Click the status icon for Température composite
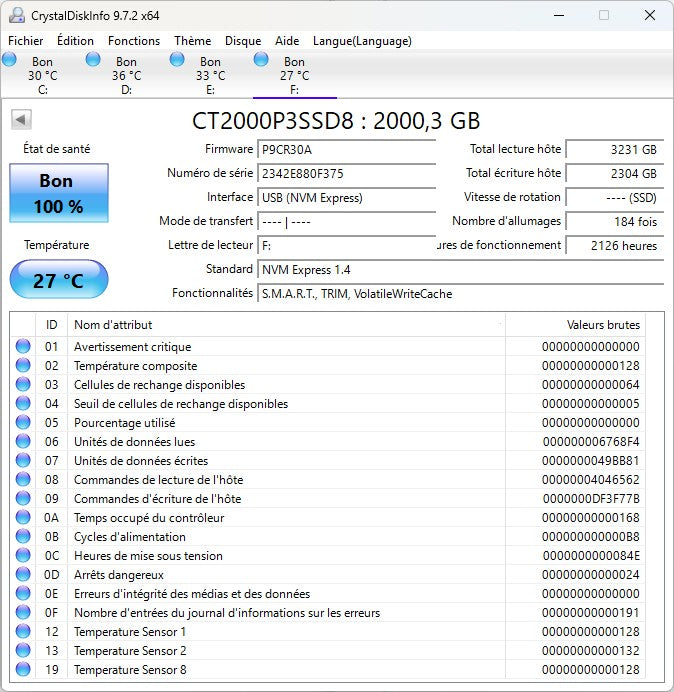Image resolution: width=674 pixels, height=692 pixels. pos(23,365)
